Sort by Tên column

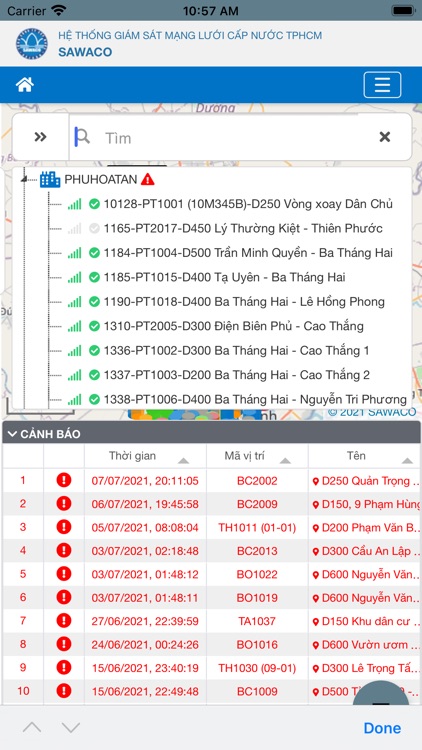click(364, 456)
